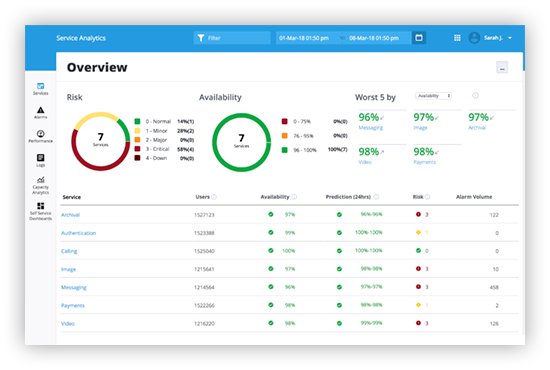
Task: Click info icon next to Worst 5 dropdown
Action: [475, 95]
